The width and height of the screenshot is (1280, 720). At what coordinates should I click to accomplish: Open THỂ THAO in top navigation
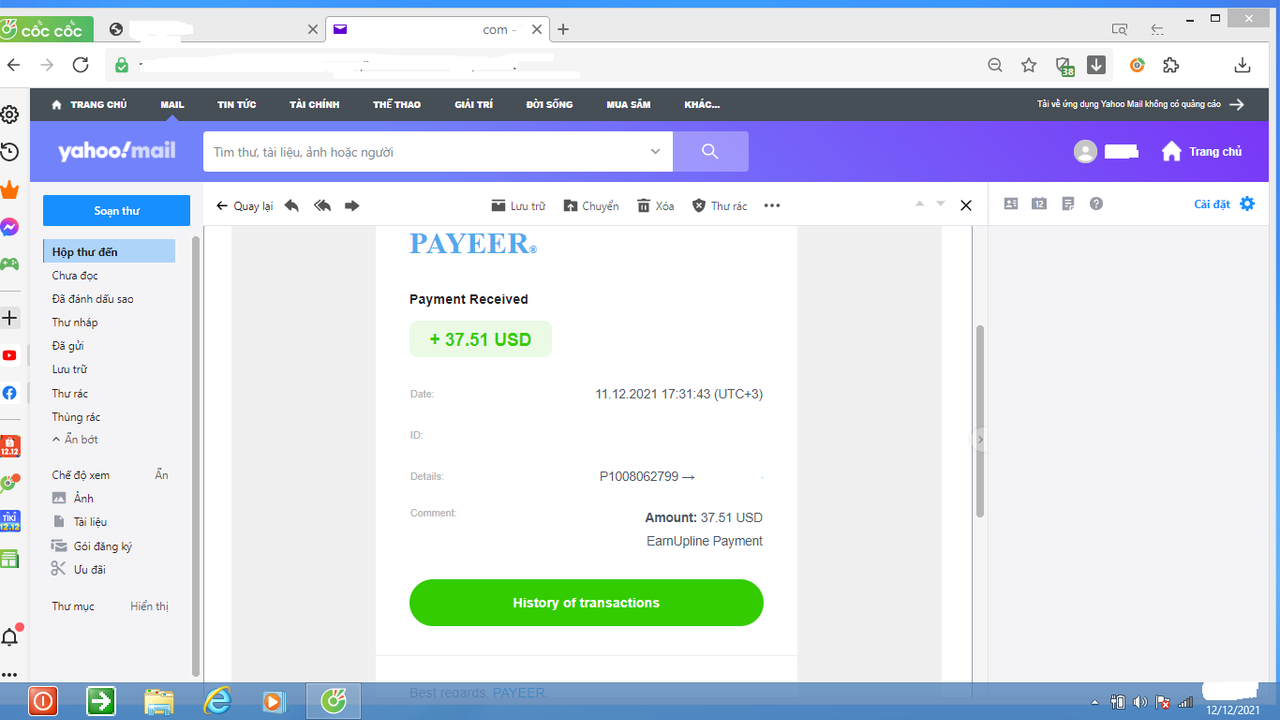tap(397, 105)
